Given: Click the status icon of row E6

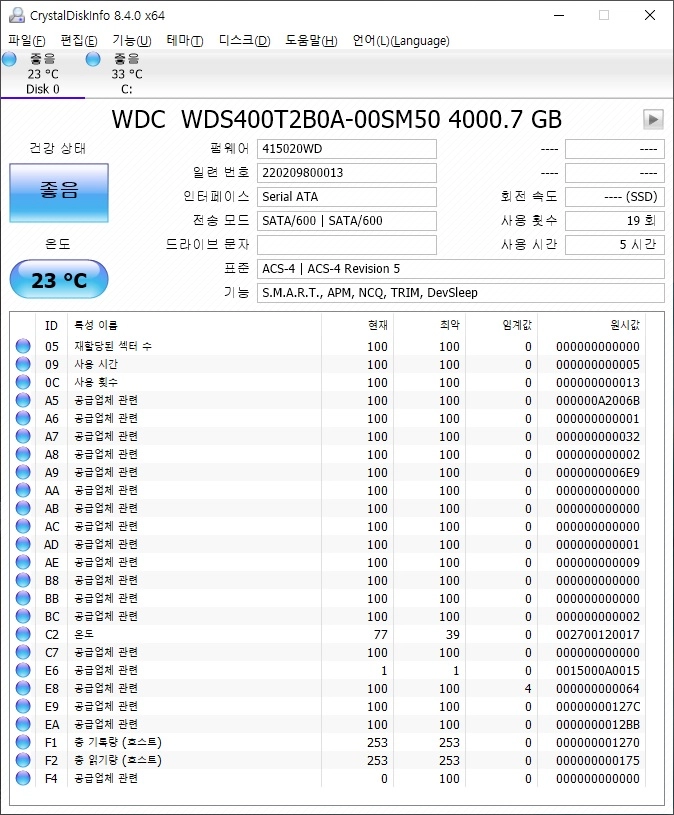Looking at the screenshot, I should 23,670.
